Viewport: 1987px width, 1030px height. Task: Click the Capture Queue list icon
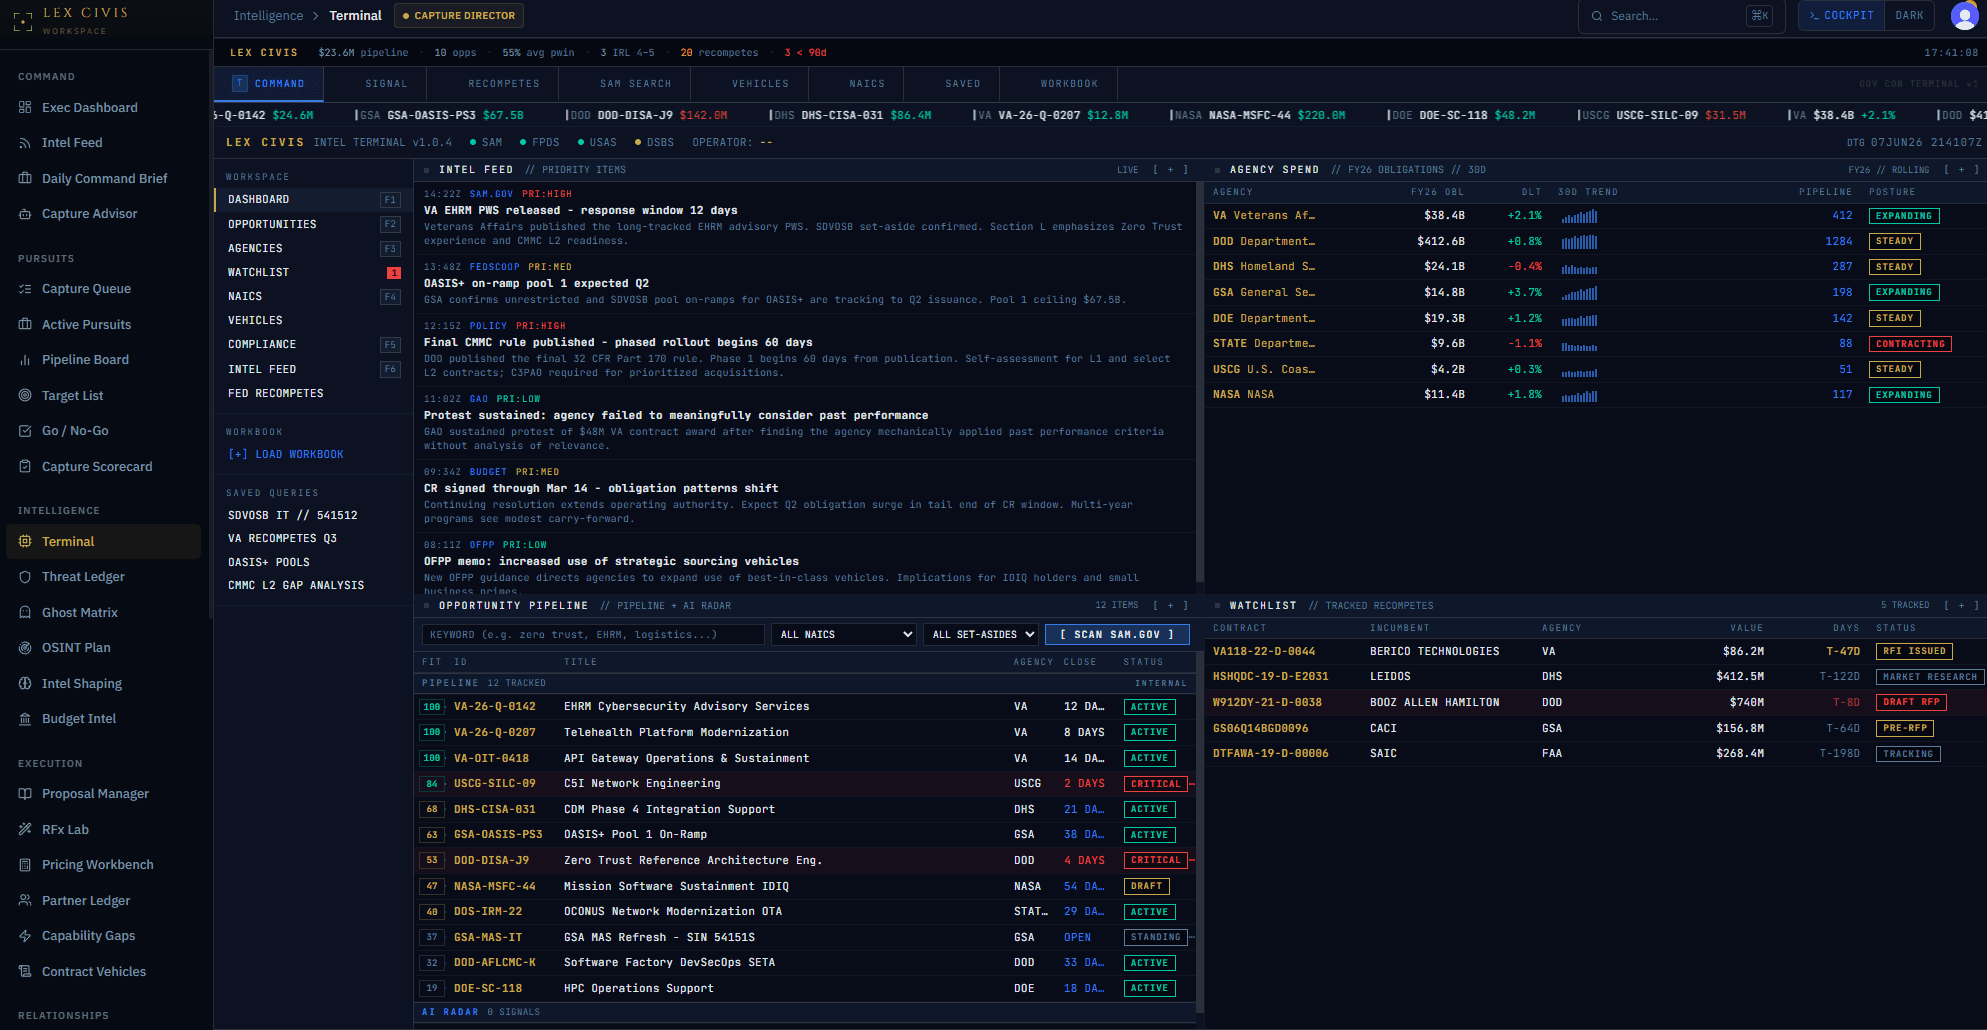(x=25, y=289)
